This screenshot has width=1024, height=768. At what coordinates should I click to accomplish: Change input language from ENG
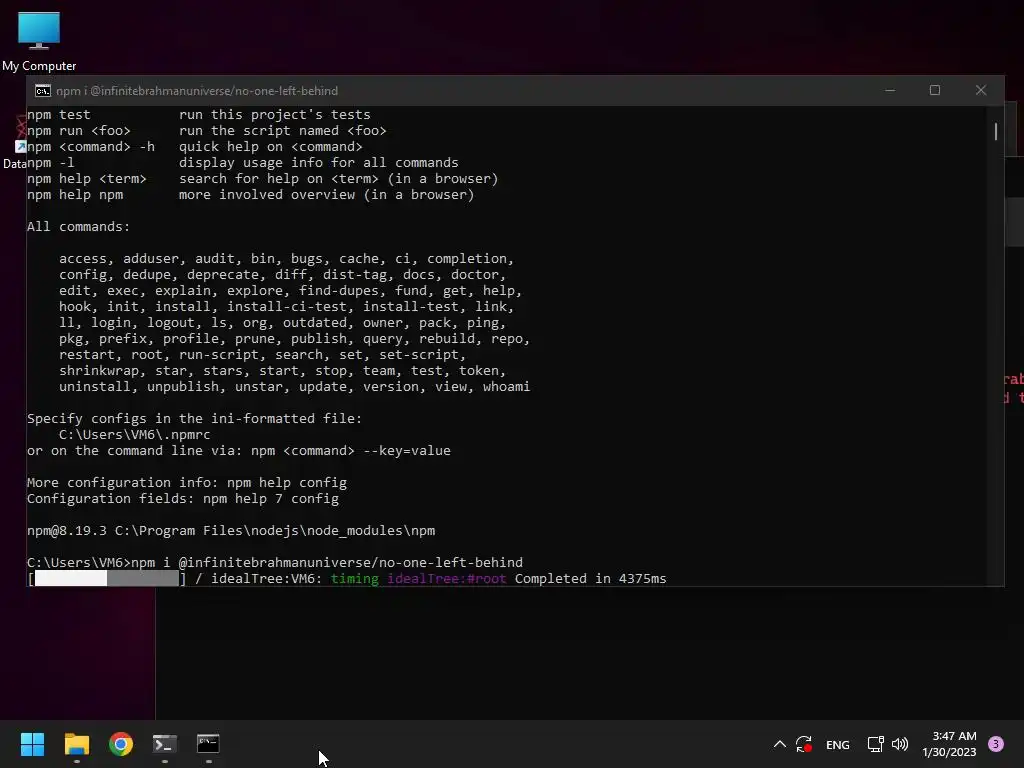[x=838, y=744]
